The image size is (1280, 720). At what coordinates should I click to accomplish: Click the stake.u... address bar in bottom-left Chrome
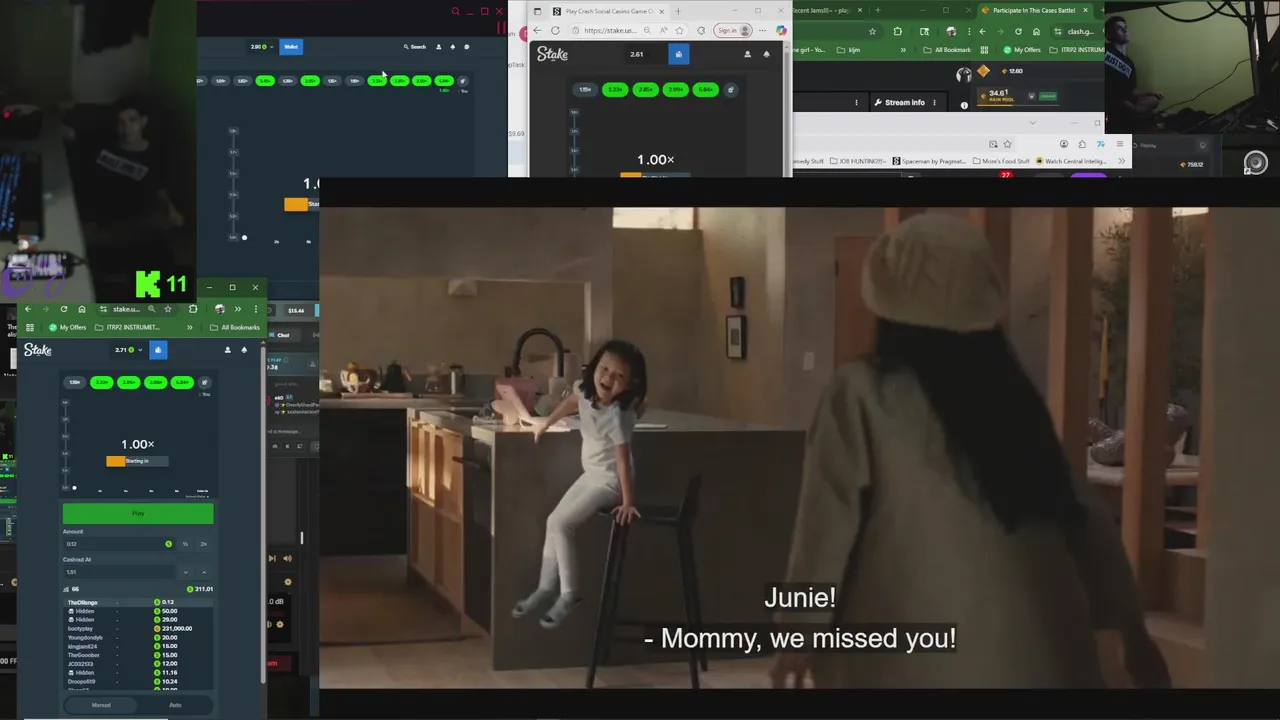[126, 309]
